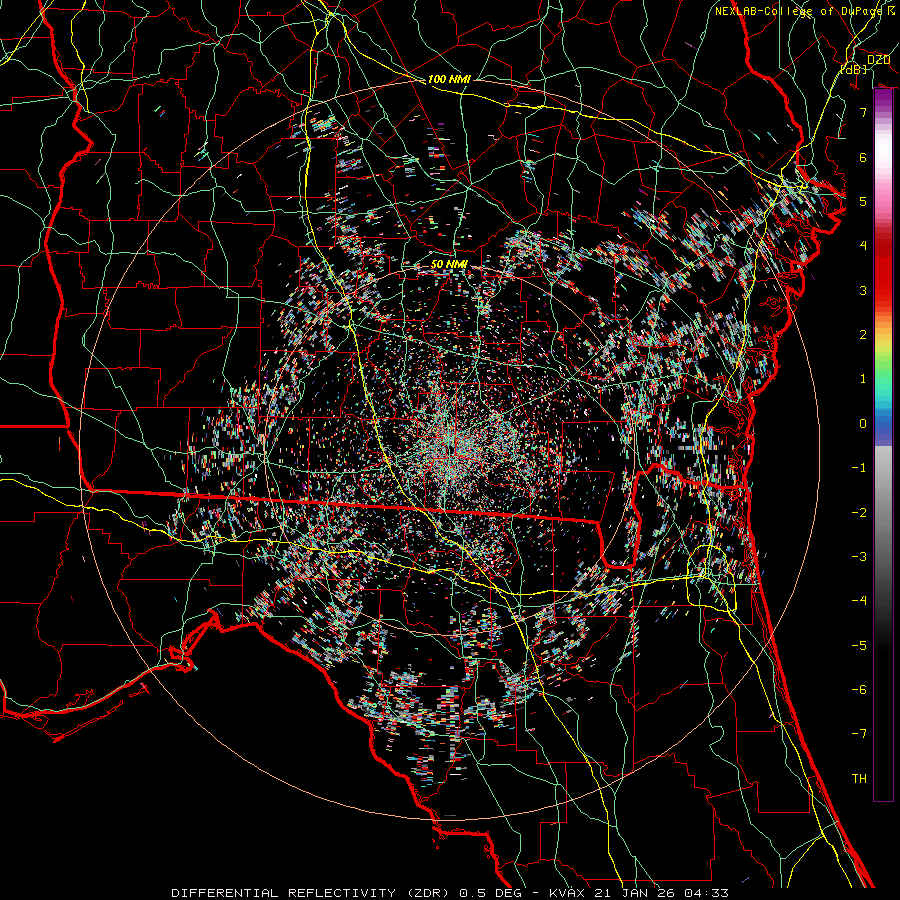The image size is (900, 900).
Task: Click the "6" tick on the color scale
Action: click(863, 157)
